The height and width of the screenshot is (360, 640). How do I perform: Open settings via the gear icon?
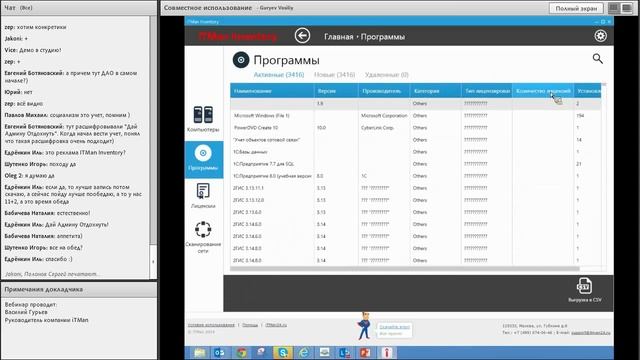[x=600, y=36]
